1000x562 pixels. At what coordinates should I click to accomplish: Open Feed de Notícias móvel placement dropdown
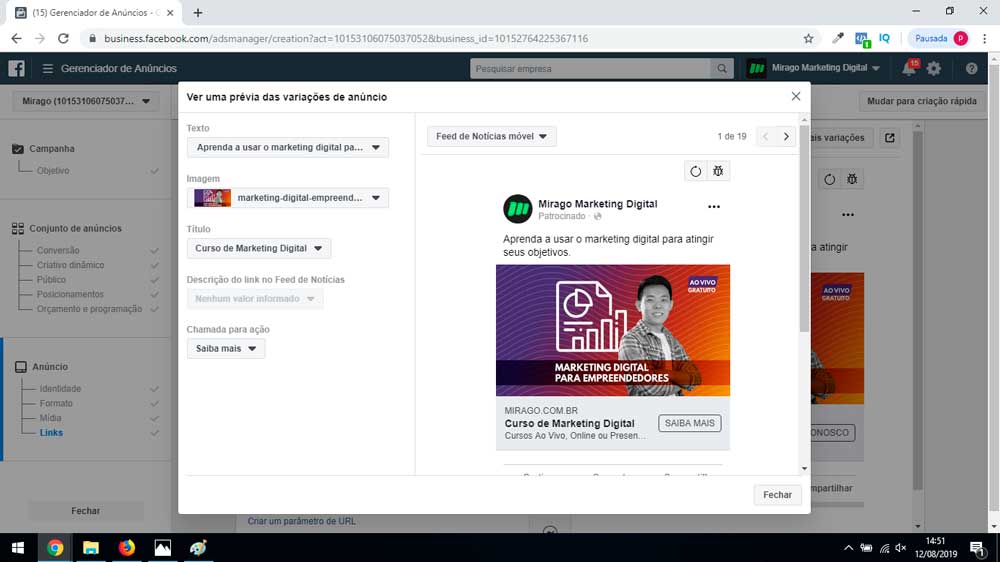492,137
